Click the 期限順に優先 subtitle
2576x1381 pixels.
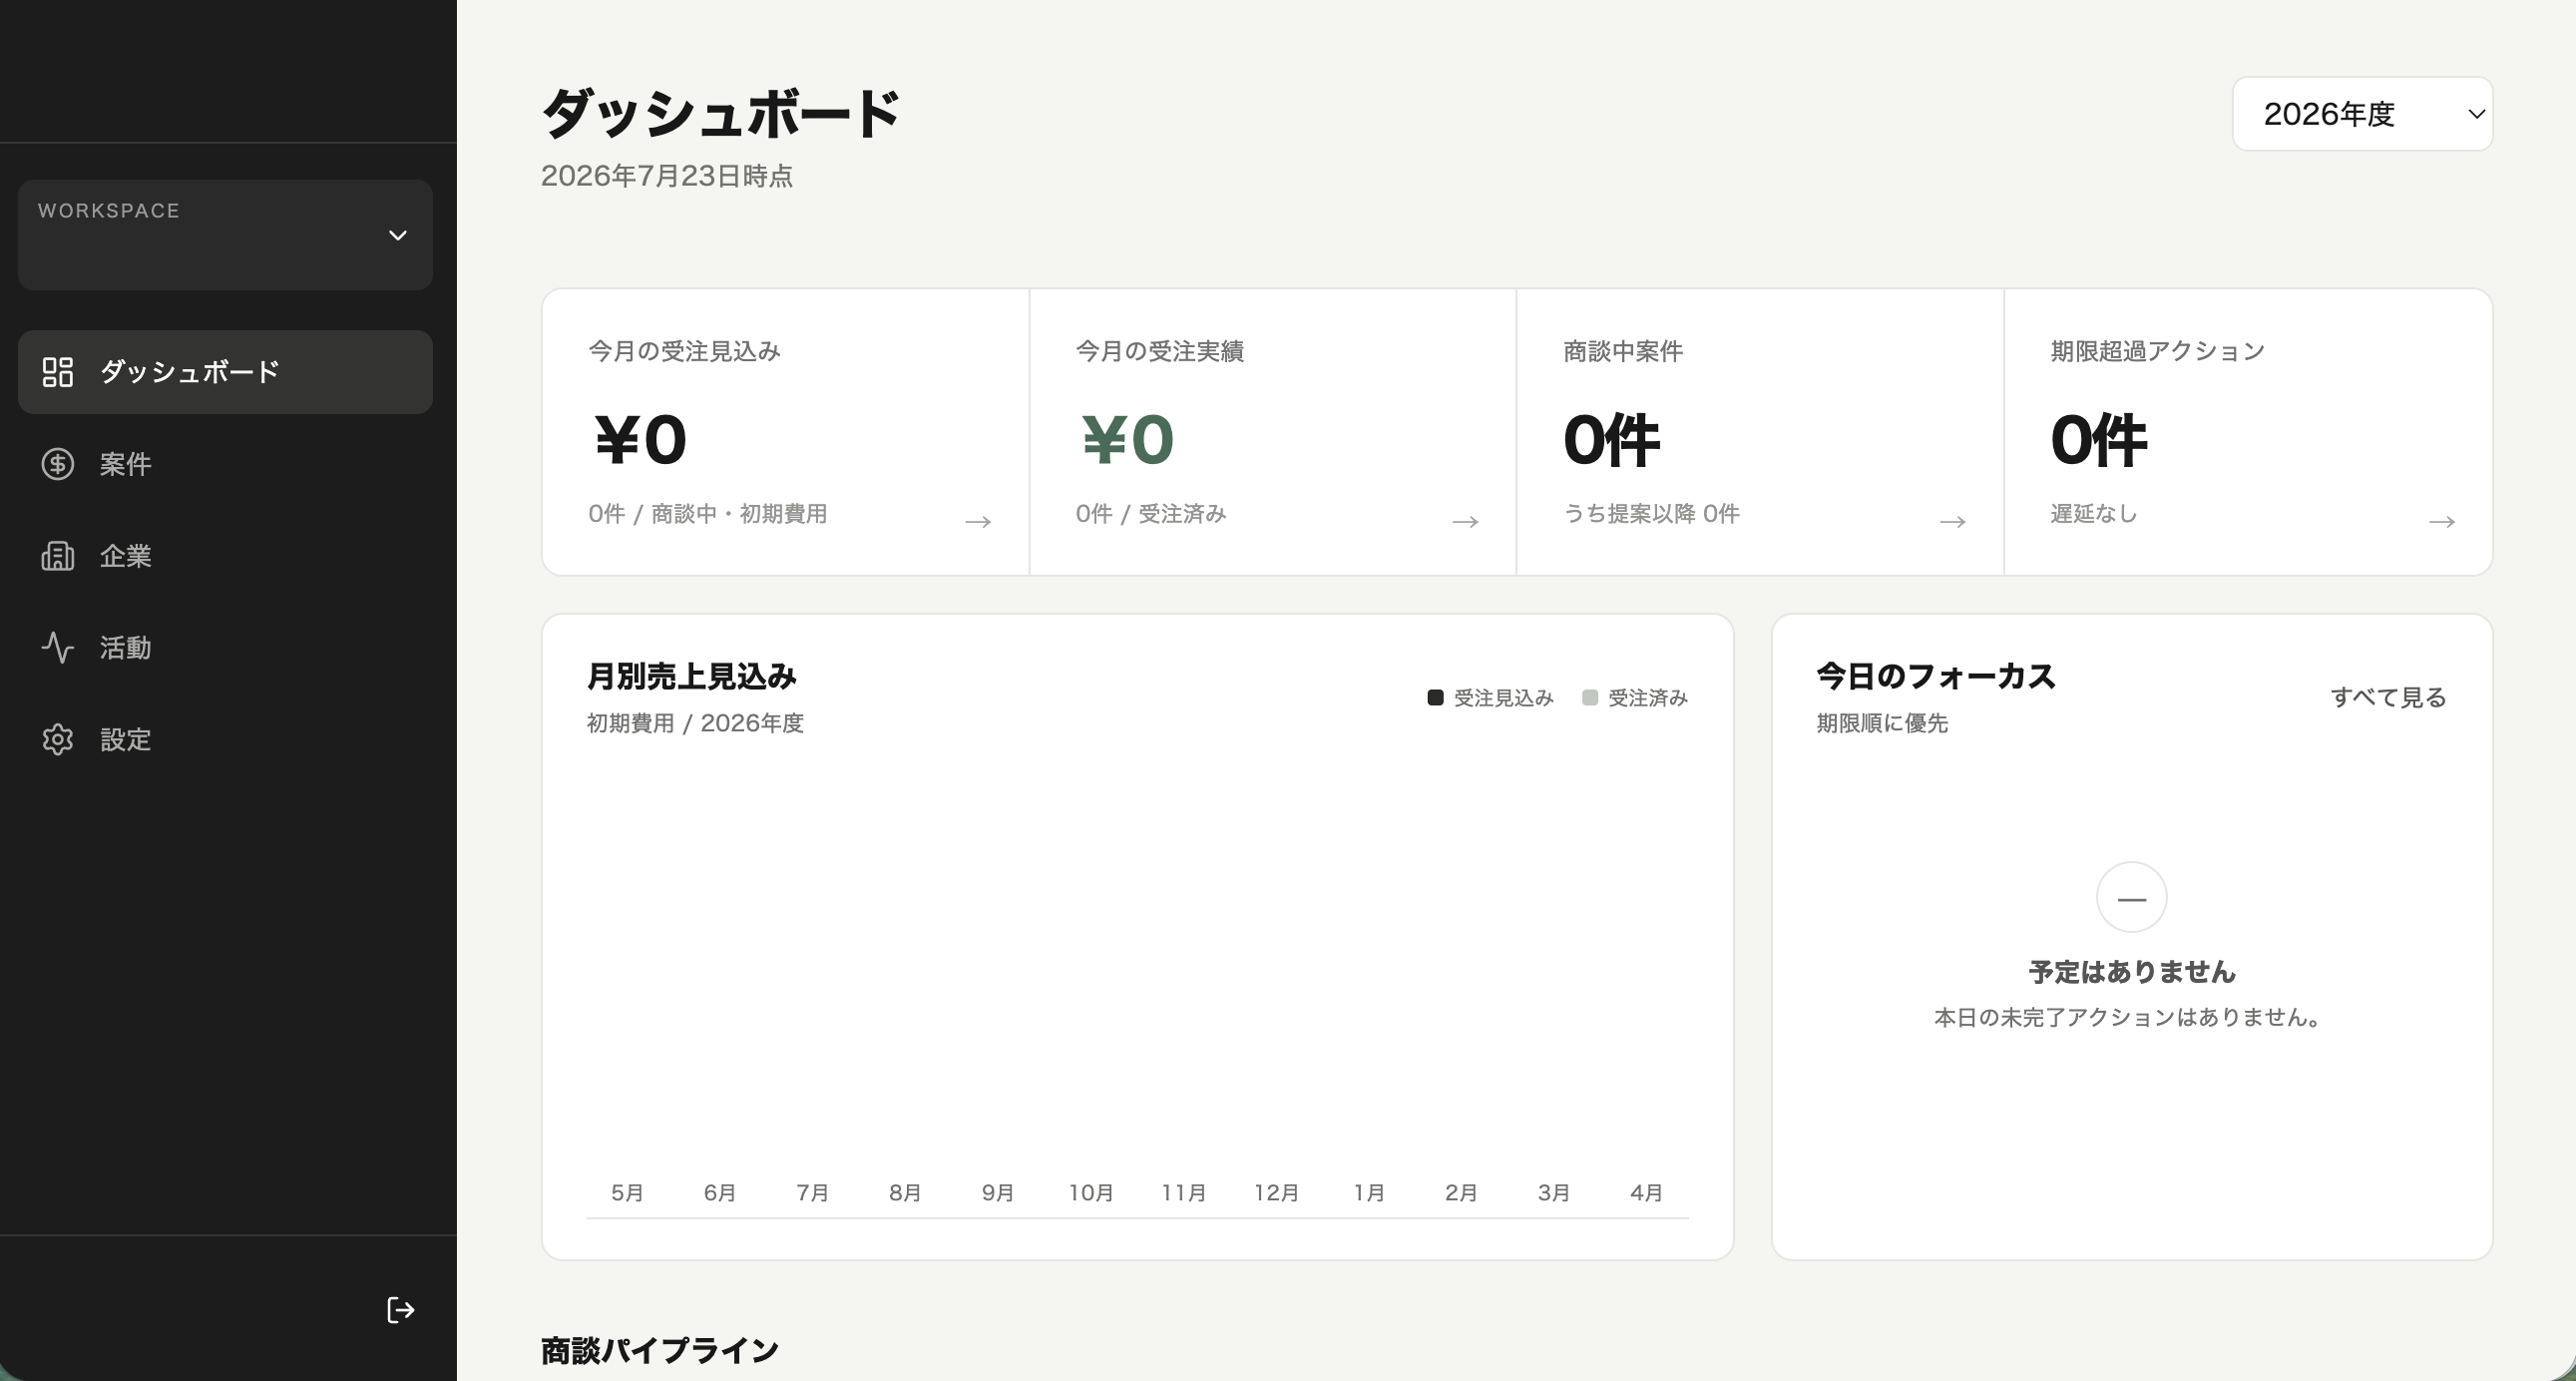coord(1882,723)
